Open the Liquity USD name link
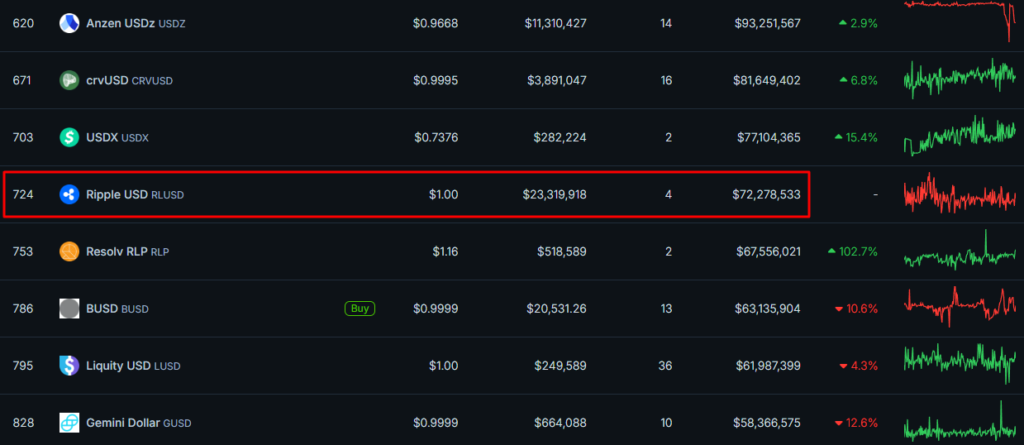Viewport: 1024px width, 445px height. point(118,366)
